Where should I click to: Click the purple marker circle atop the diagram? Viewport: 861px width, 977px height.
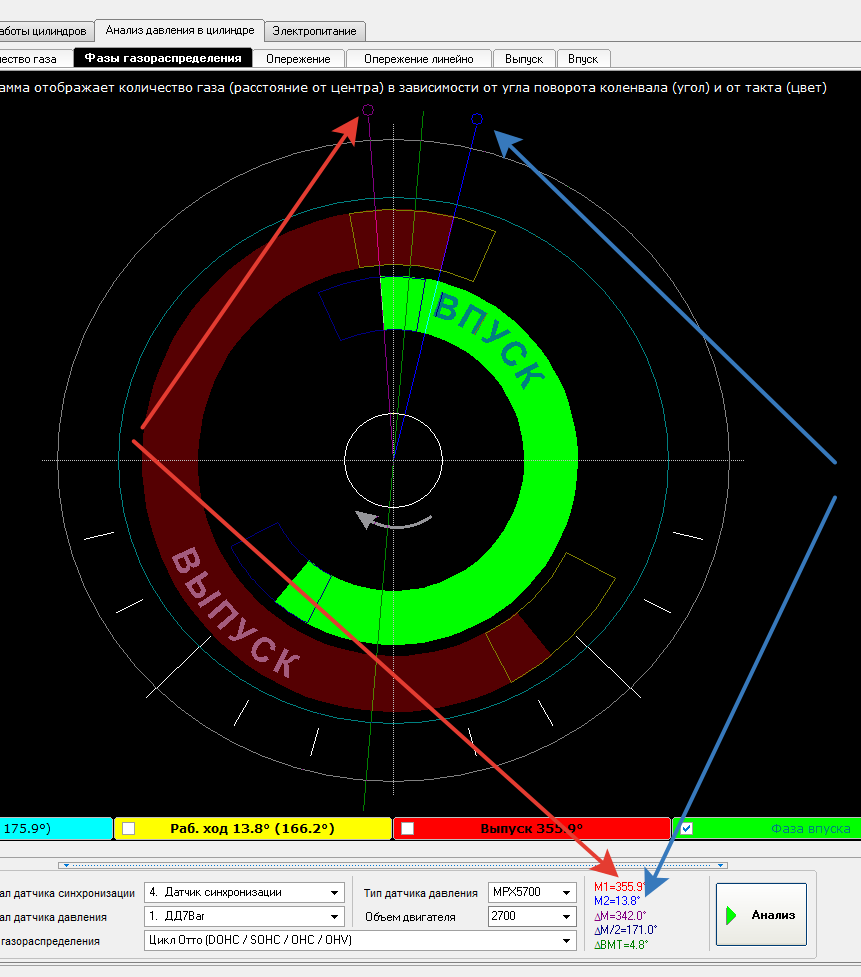click(368, 110)
